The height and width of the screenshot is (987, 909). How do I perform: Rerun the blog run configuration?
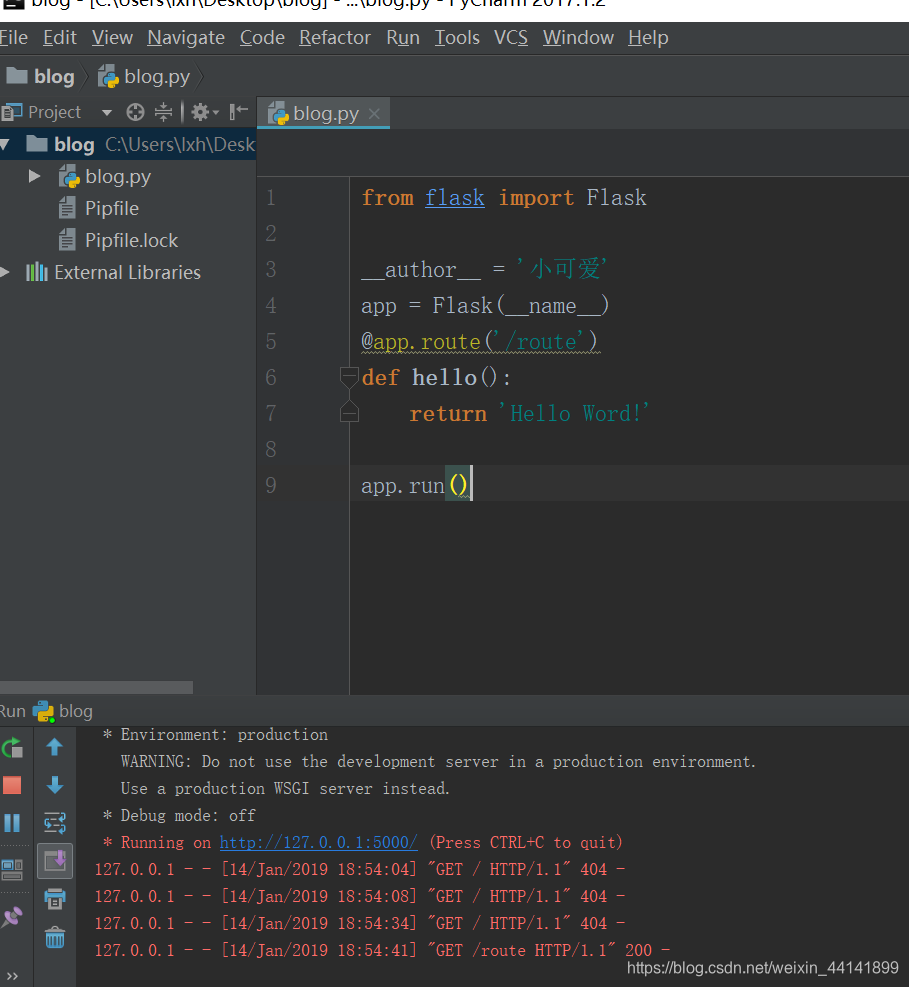tap(12, 748)
